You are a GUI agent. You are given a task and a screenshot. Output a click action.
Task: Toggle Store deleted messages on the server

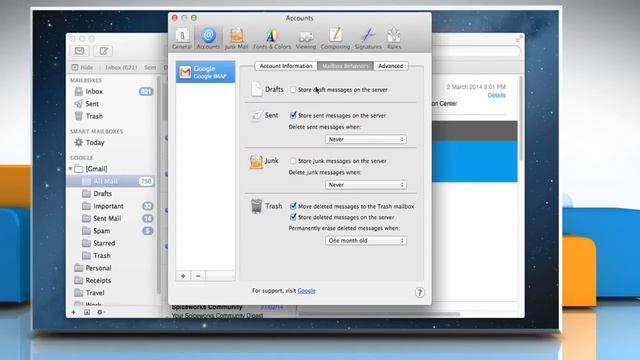pyautogui.click(x=293, y=217)
